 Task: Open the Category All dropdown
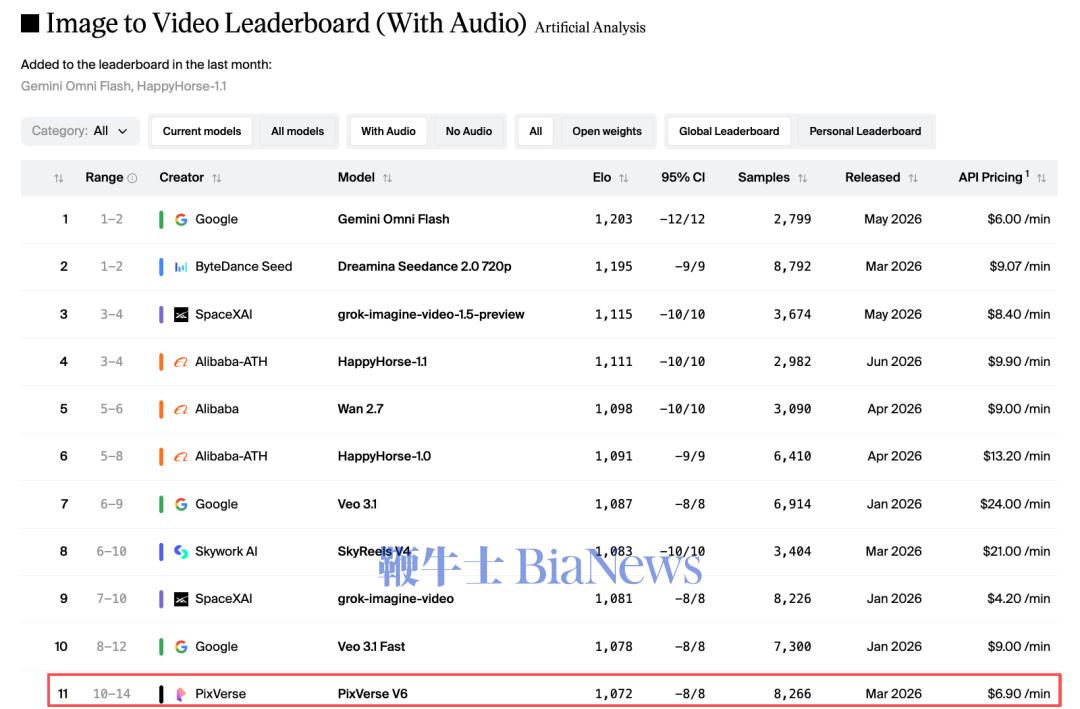tap(80, 131)
